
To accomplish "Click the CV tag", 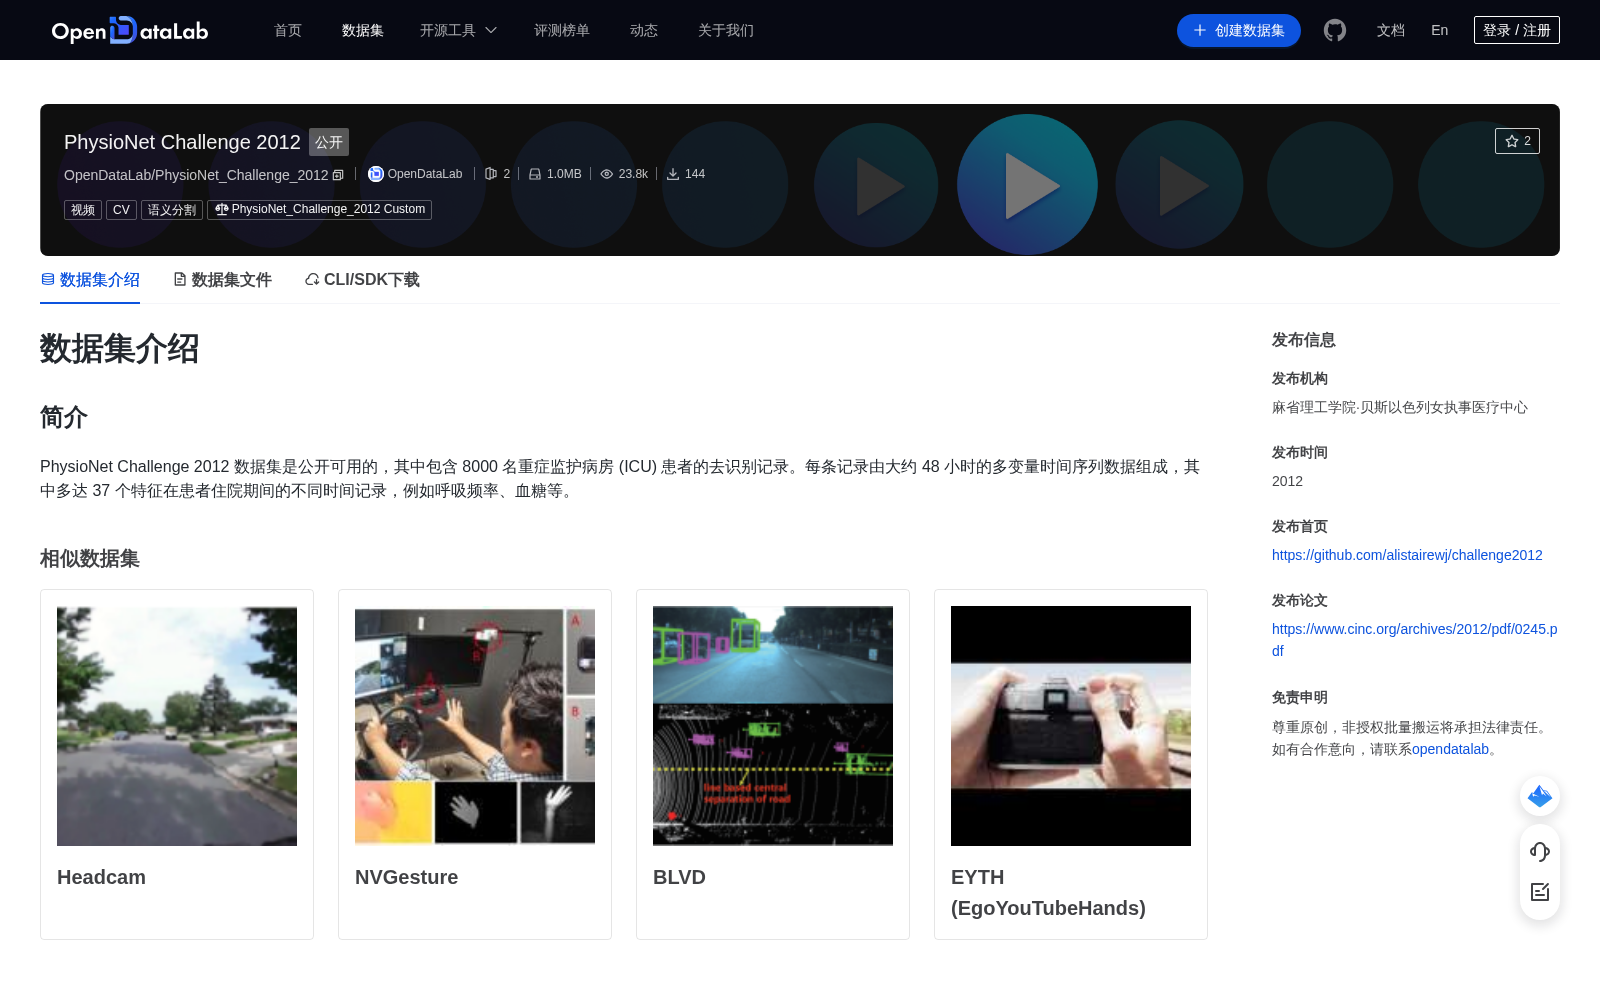I will 121,210.
